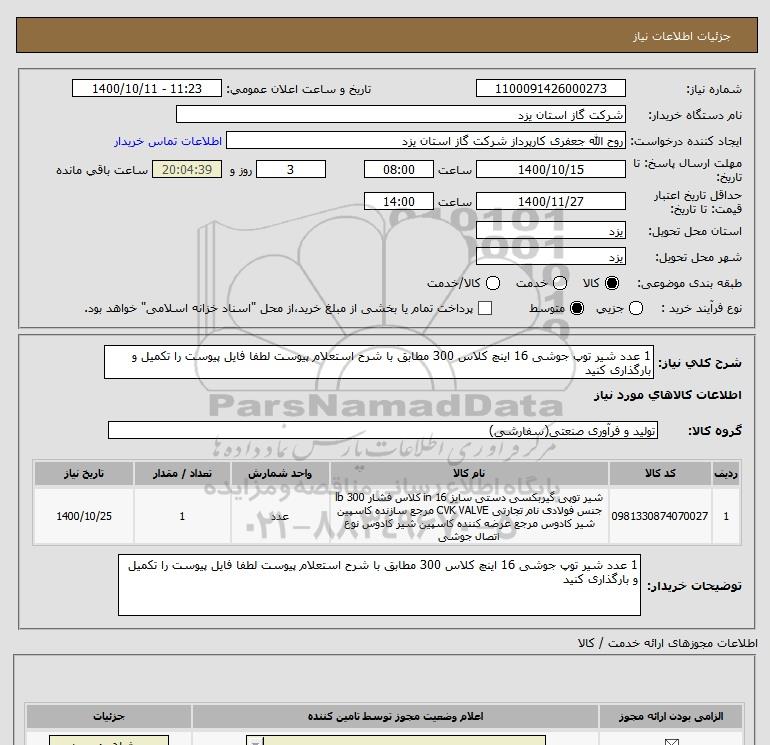Click the توضیحات خریدار text area
The image size is (770, 745).
point(379,585)
